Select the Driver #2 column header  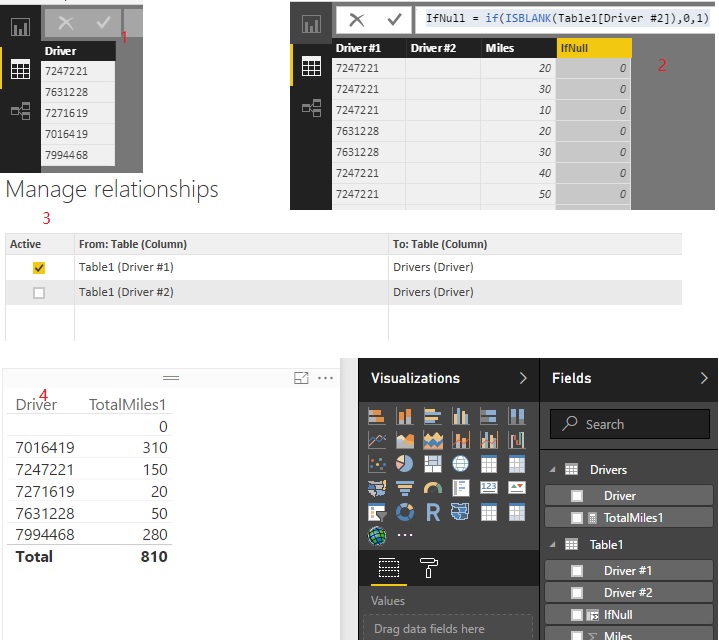pyautogui.click(x=443, y=48)
